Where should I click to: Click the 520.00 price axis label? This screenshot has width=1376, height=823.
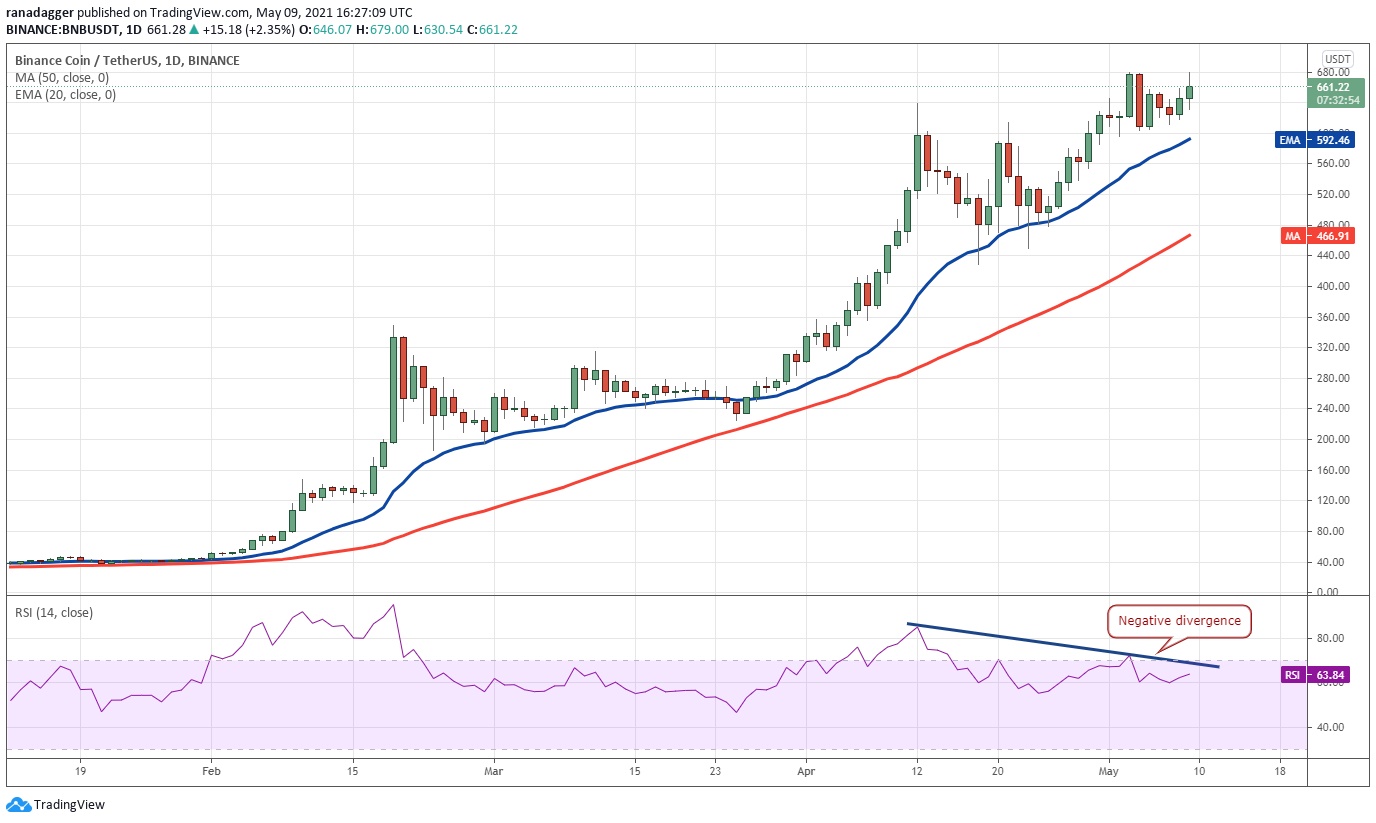click(1333, 194)
